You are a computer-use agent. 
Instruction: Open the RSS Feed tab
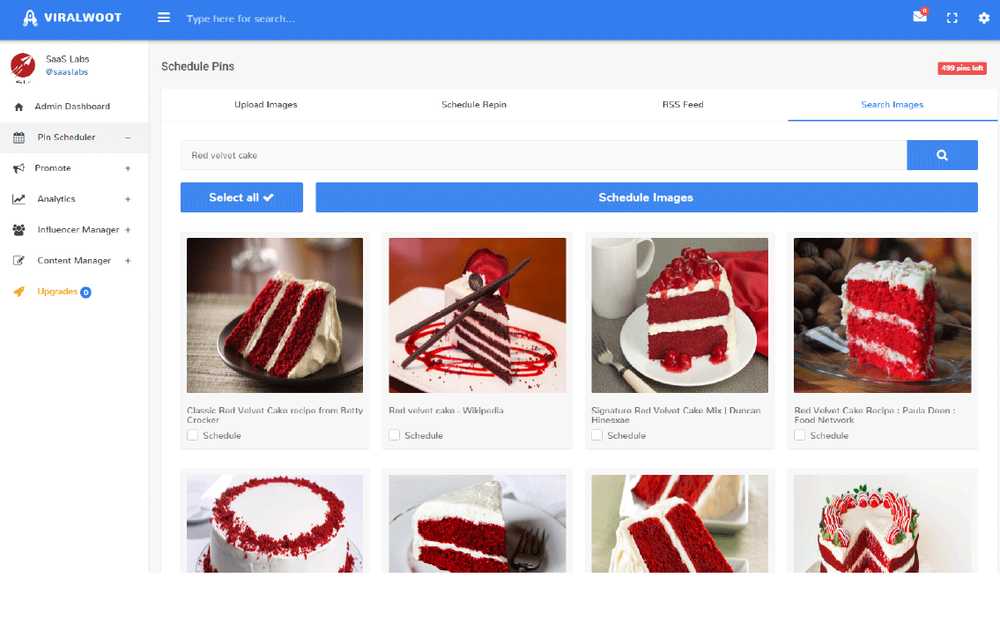[x=683, y=104]
